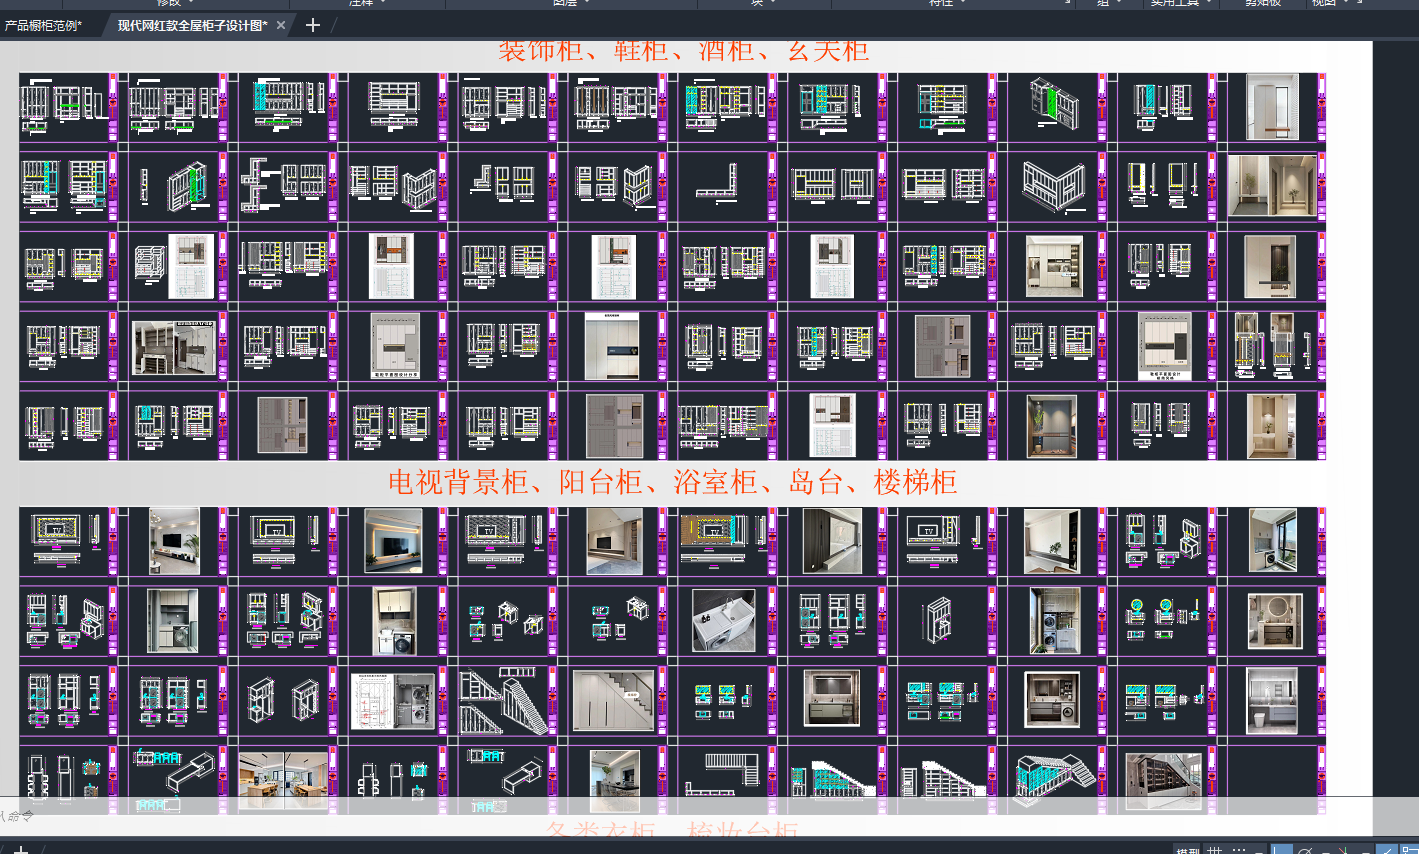Click the washing machine sink photo thumbnail
Viewport: 1419px width, 854px height.
pos(723,620)
